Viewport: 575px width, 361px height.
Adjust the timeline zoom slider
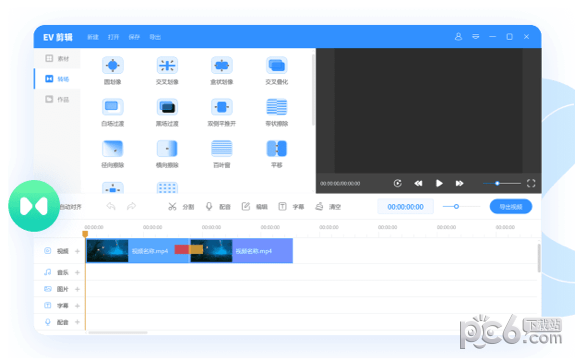[x=461, y=207]
